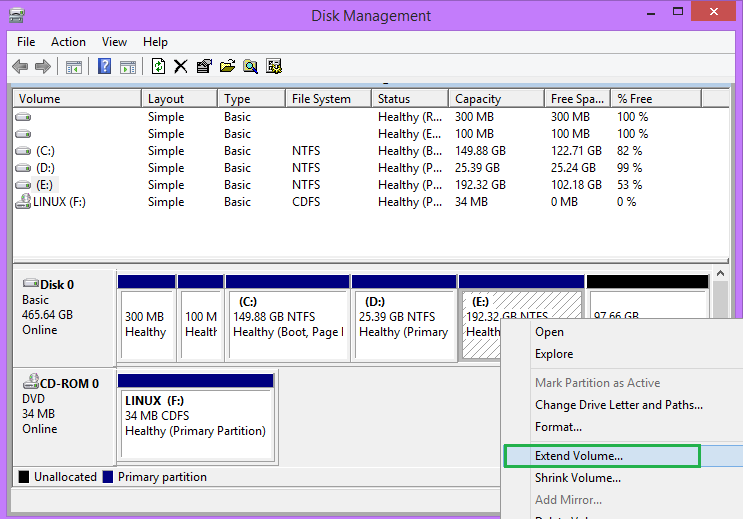Click the Refresh toolbar icon

[158, 66]
